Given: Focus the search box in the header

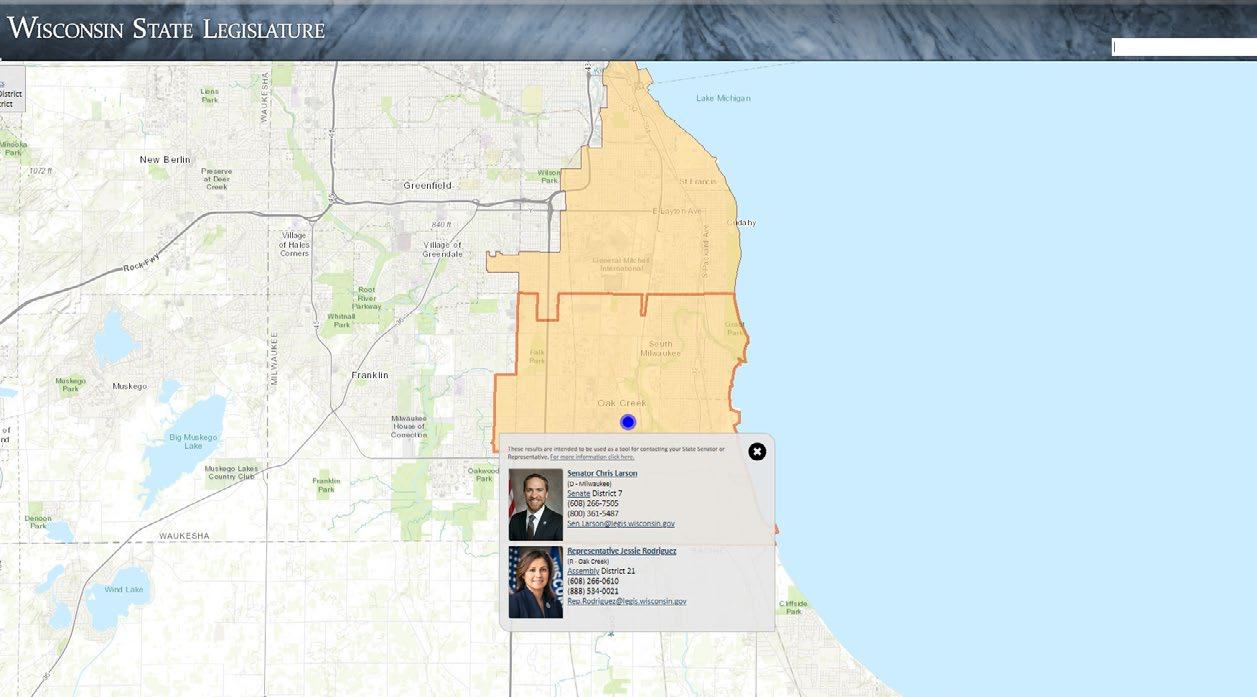Looking at the screenshot, I should click(x=1184, y=47).
